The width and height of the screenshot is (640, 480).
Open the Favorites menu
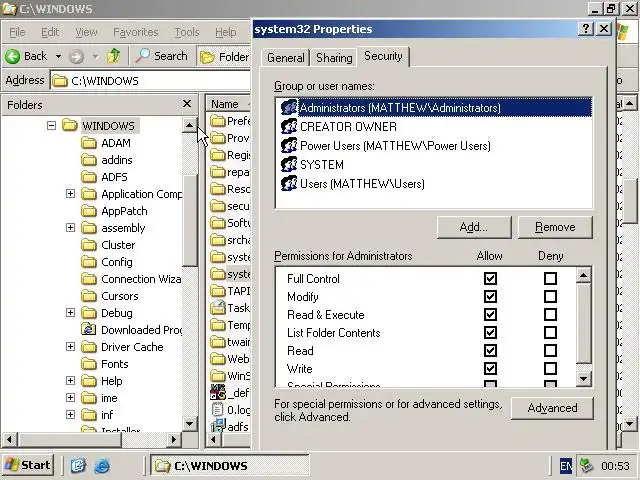(136, 32)
